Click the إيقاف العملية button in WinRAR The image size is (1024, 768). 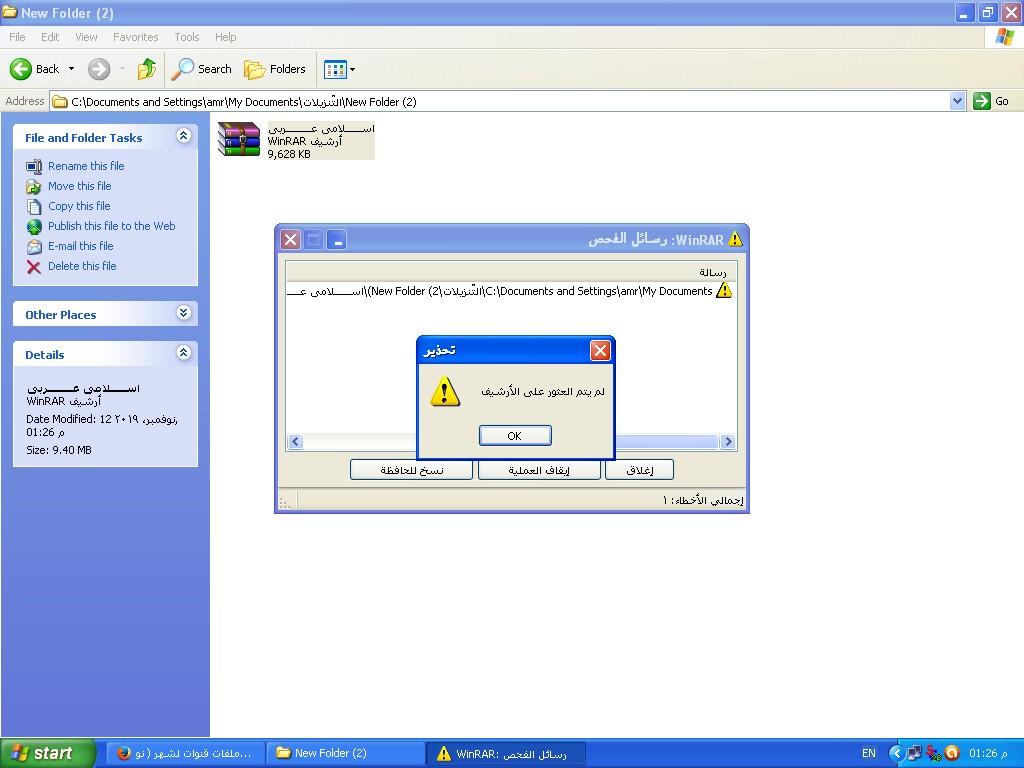539,470
